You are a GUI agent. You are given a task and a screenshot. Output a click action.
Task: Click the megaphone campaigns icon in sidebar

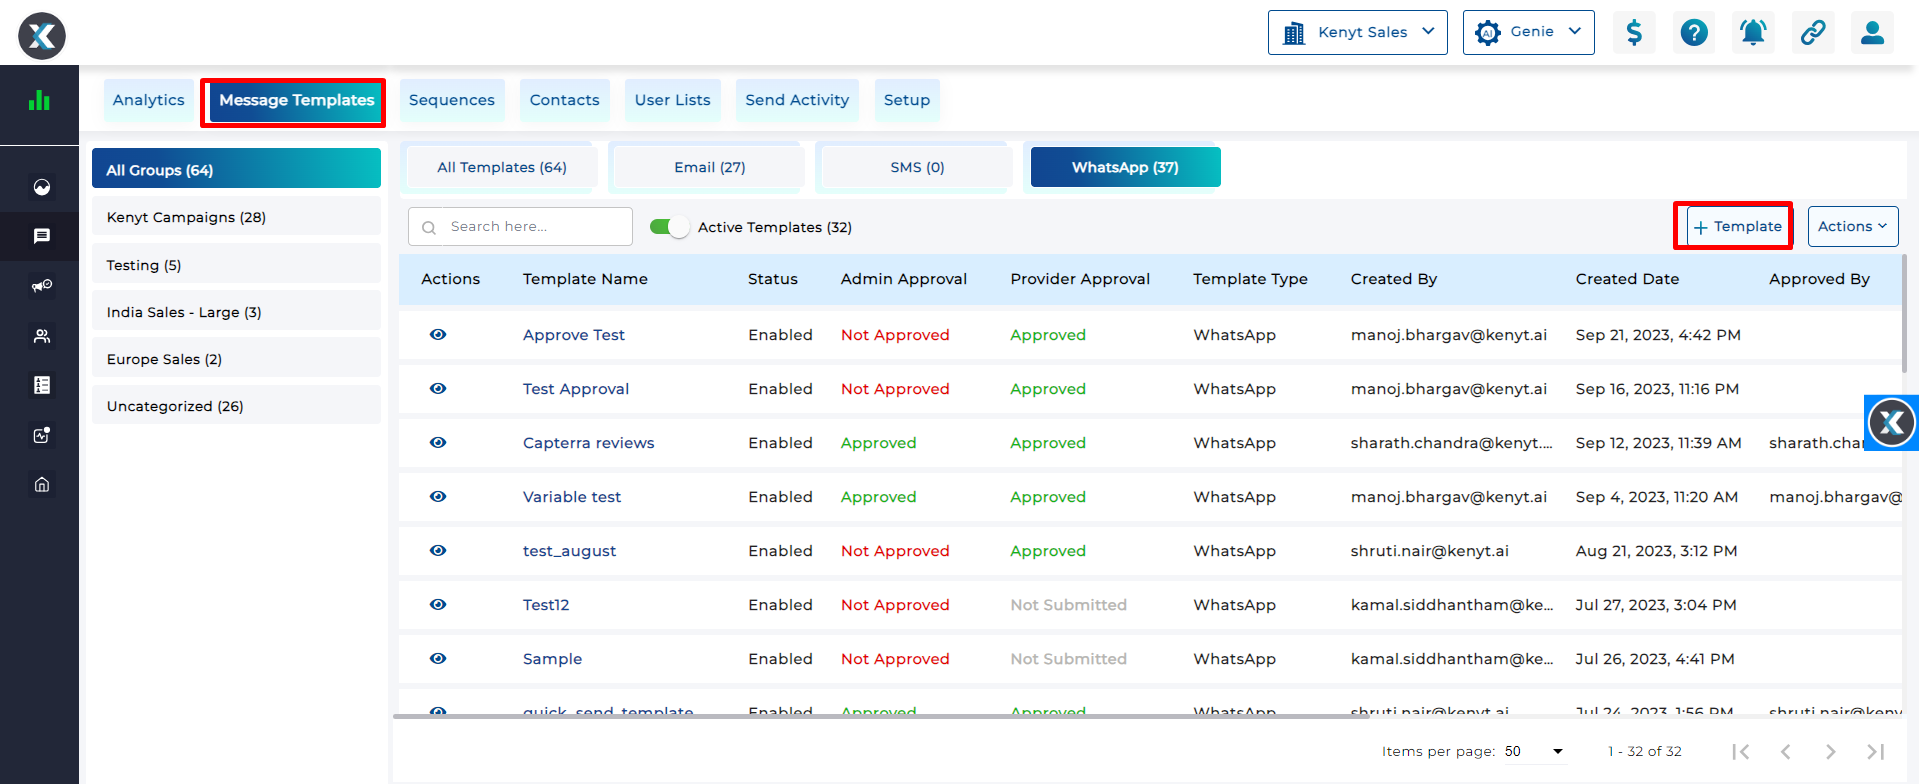click(x=41, y=286)
